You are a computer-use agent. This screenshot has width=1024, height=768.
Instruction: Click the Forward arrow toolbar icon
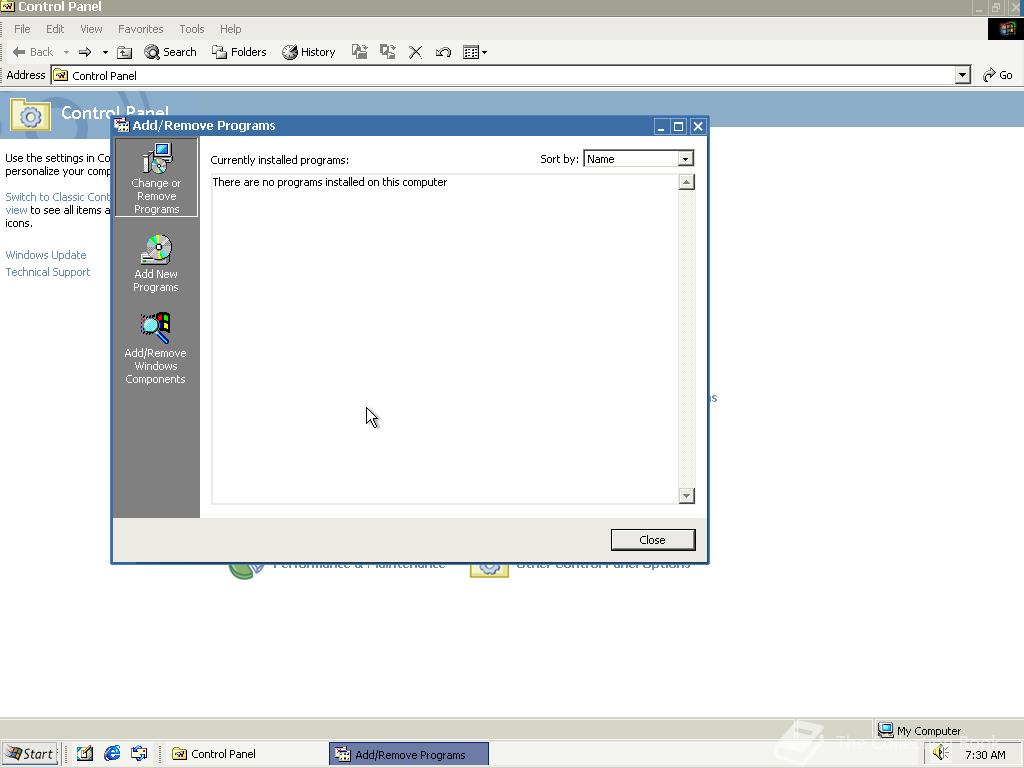pyautogui.click(x=85, y=52)
